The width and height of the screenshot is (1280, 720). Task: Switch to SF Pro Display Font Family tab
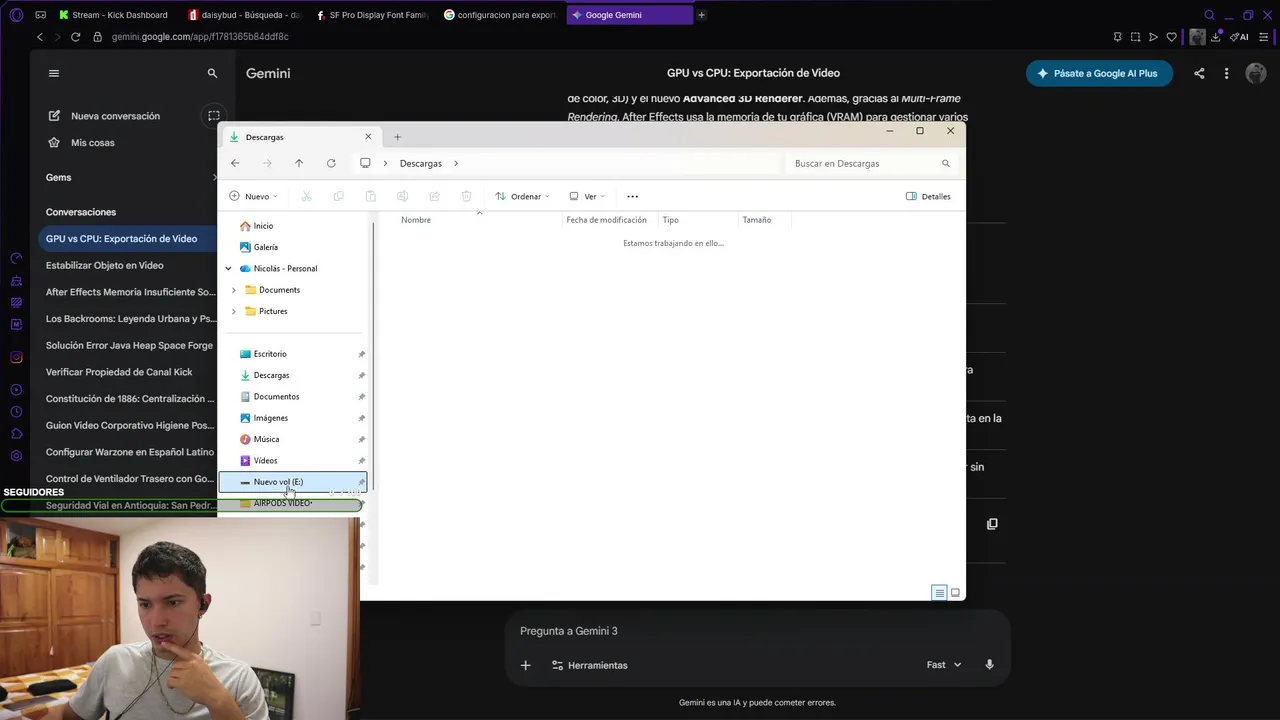(372, 15)
